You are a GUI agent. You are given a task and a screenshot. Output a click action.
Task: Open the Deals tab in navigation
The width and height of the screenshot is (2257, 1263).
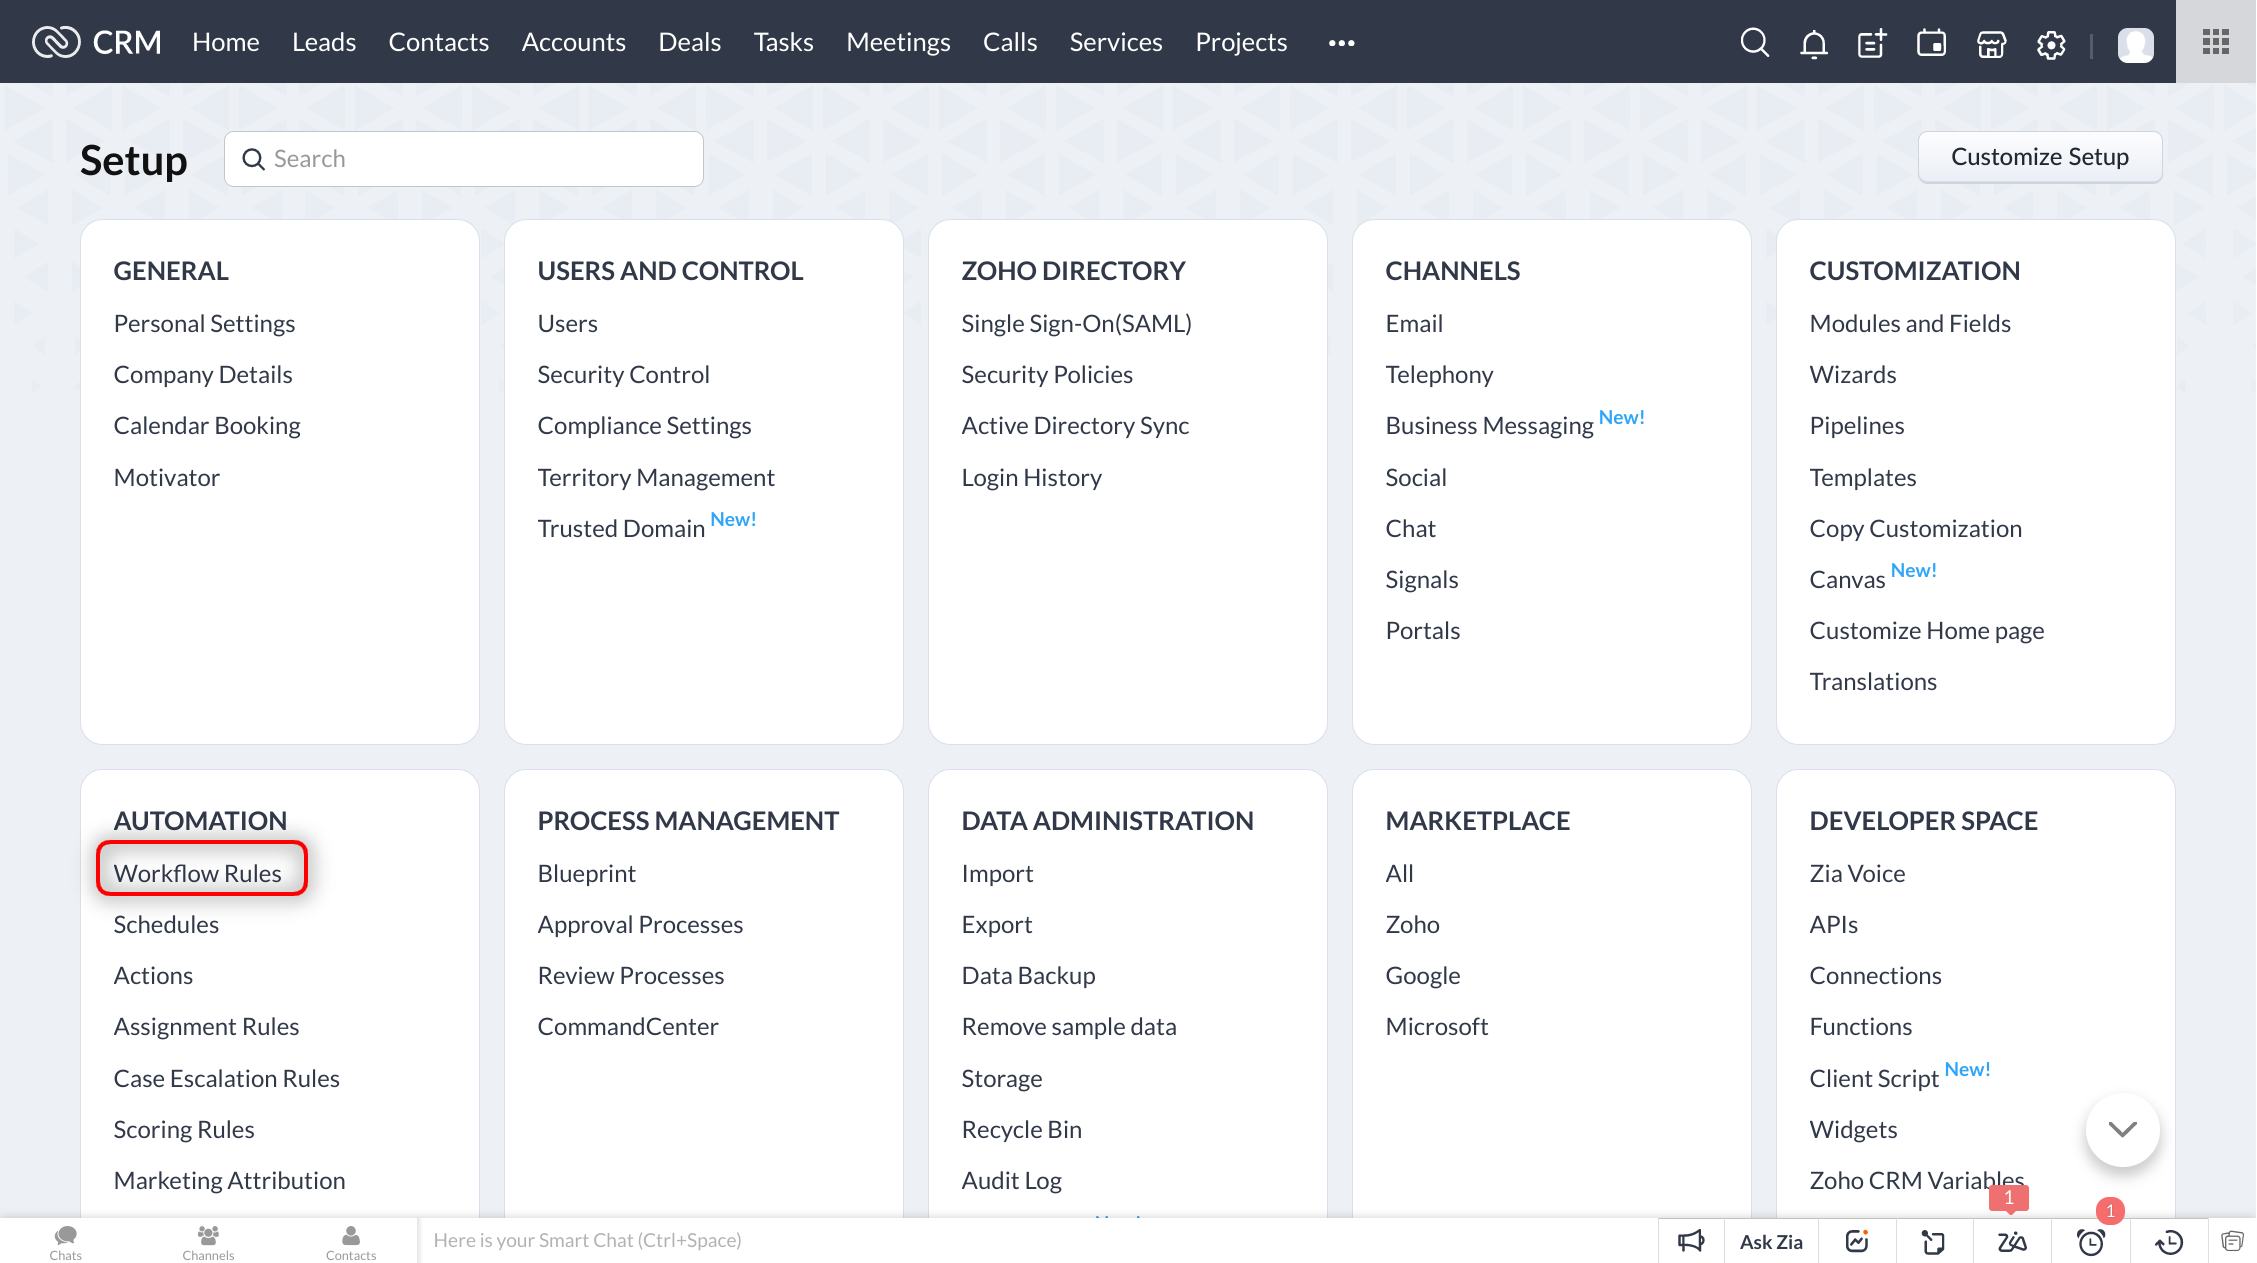(x=690, y=40)
